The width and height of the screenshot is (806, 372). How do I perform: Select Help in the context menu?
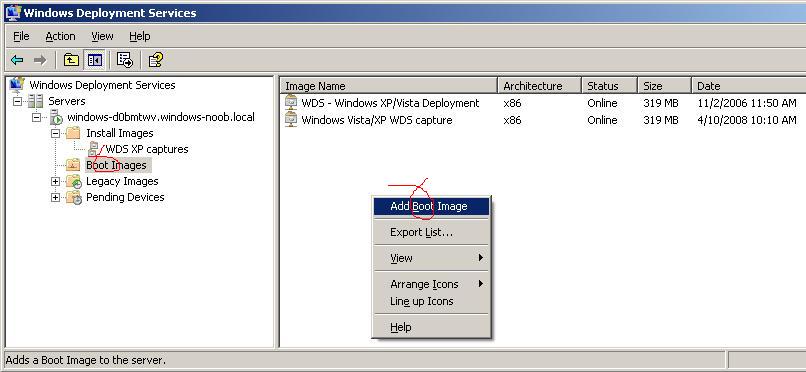coord(431,327)
